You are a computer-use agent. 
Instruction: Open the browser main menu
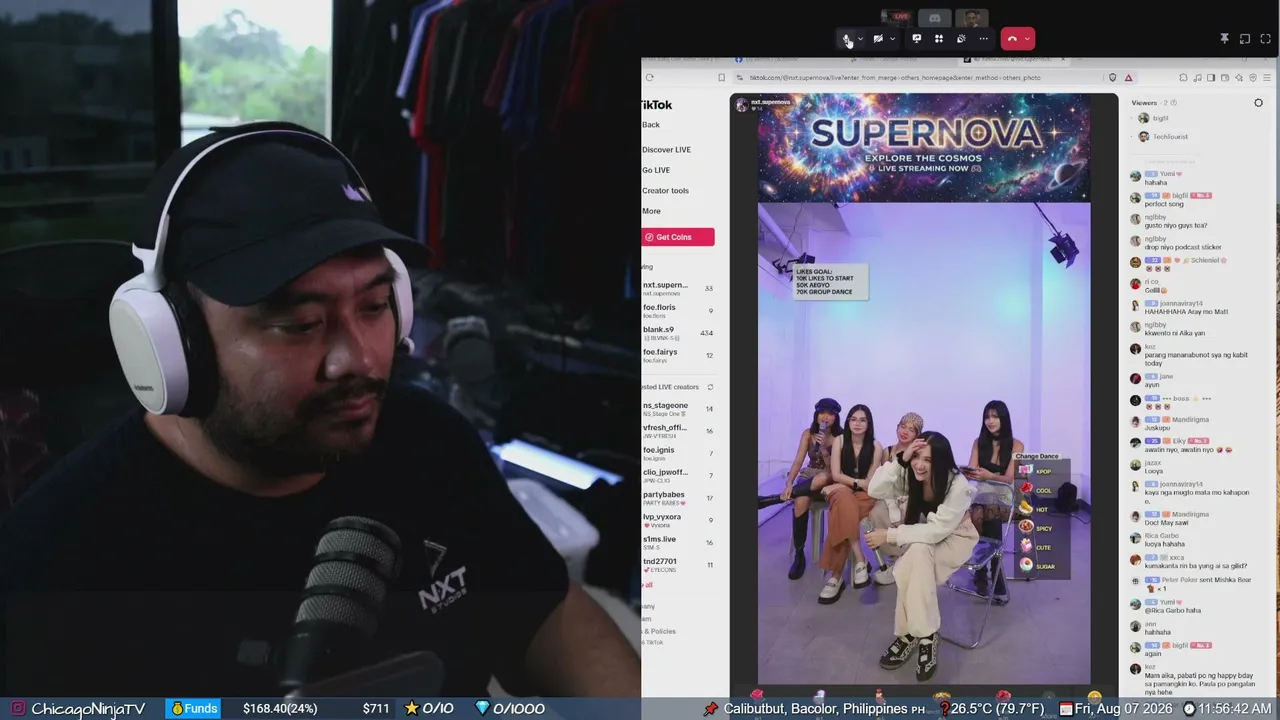click(1267, 77)
